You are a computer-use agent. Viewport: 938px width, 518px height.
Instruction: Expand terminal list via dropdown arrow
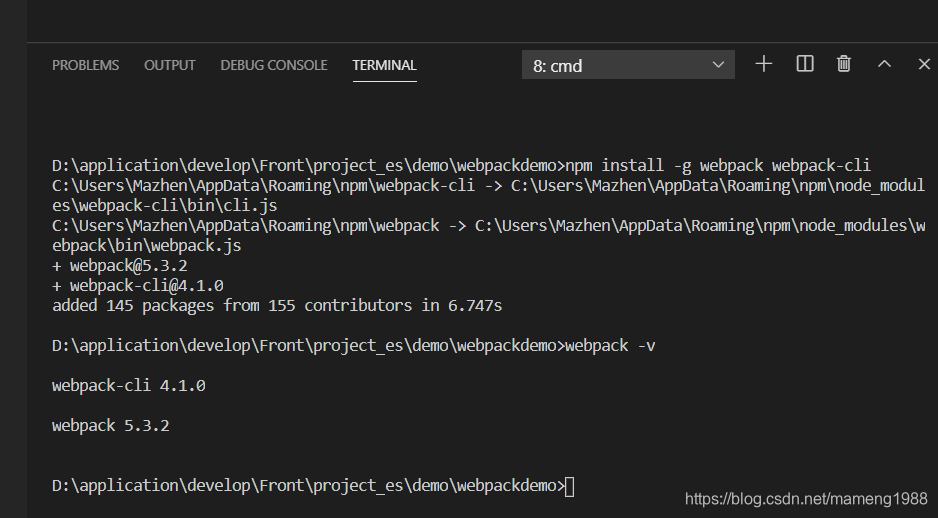tap(718, 65)
